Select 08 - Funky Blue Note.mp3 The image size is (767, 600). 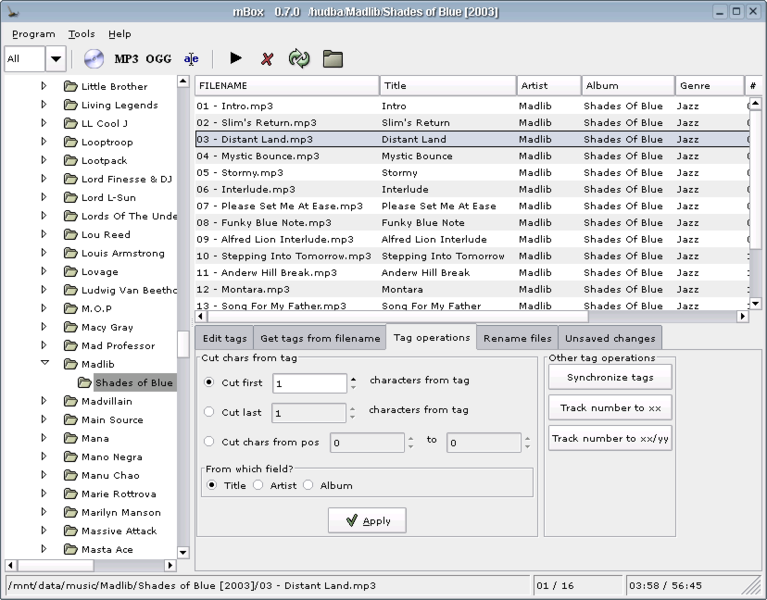[x=472, y=222]
